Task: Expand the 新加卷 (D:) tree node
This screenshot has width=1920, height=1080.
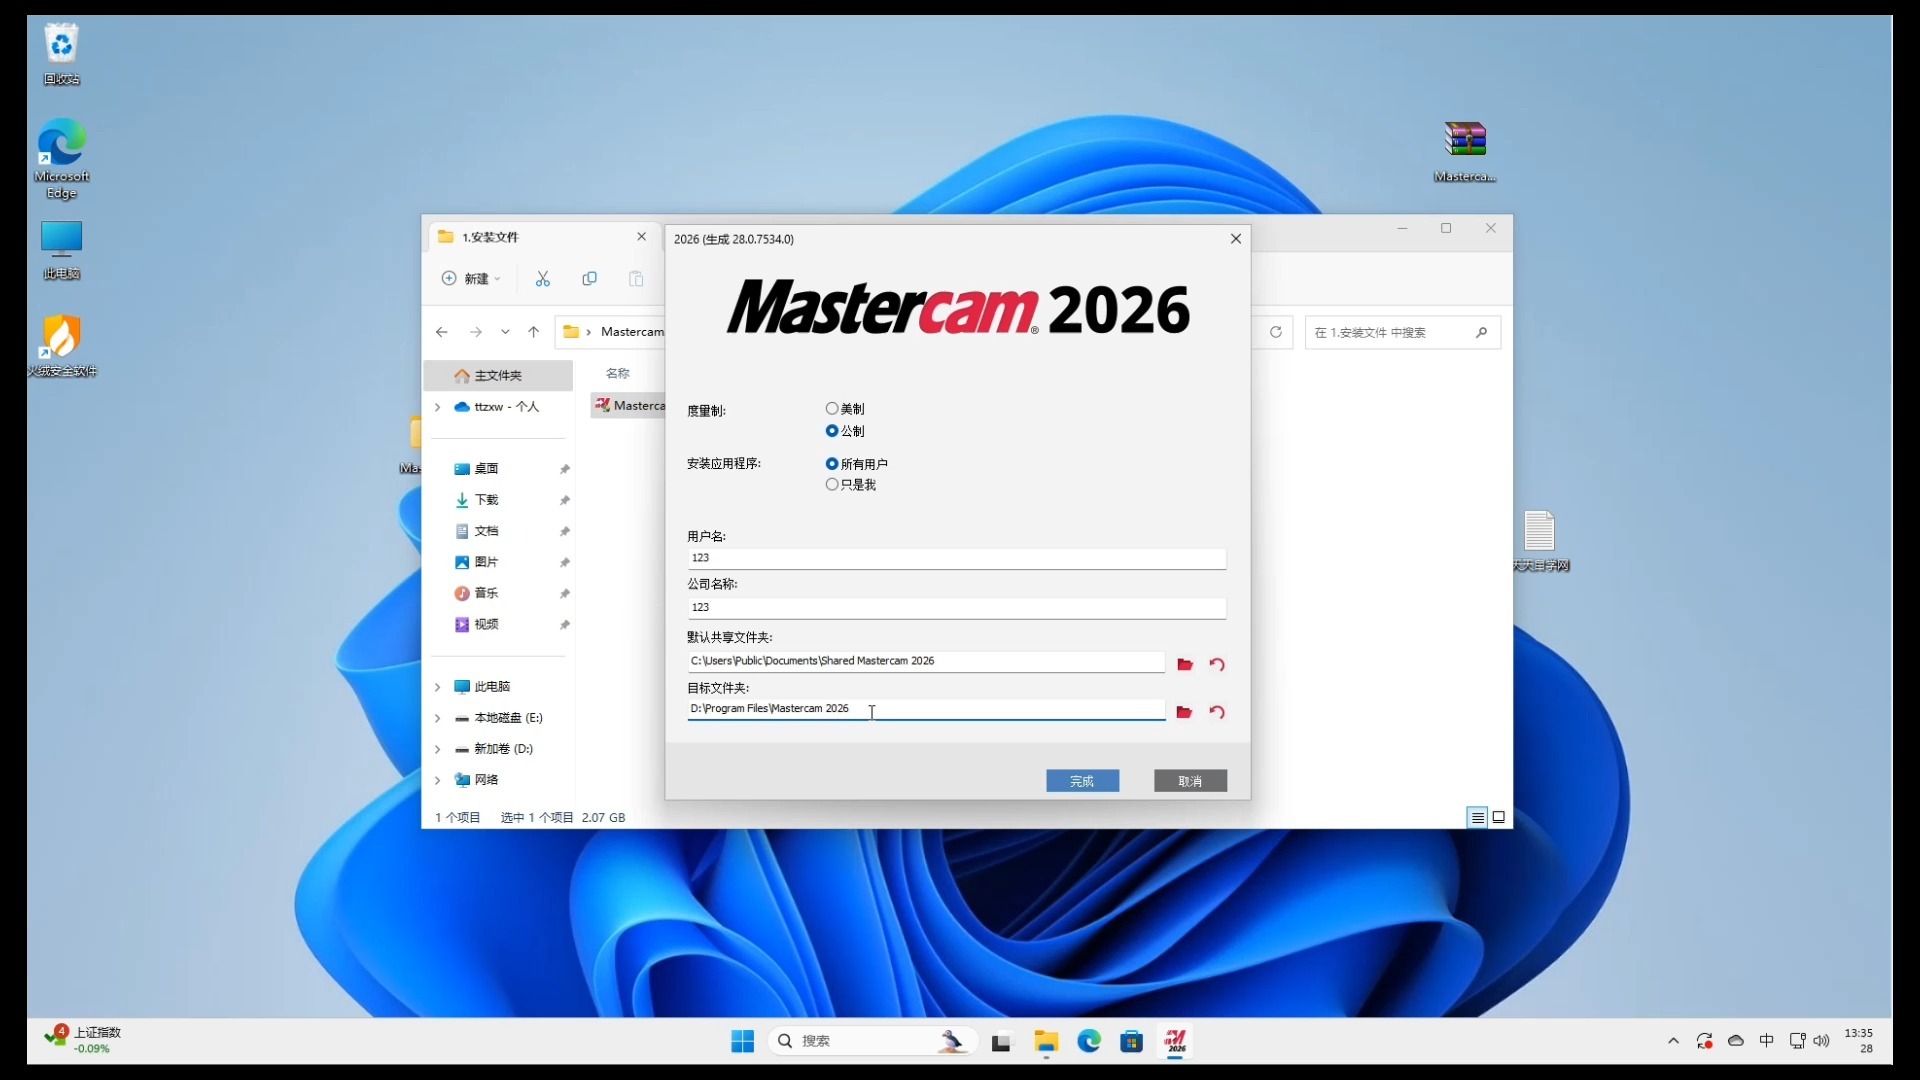Action: [438, 749]
